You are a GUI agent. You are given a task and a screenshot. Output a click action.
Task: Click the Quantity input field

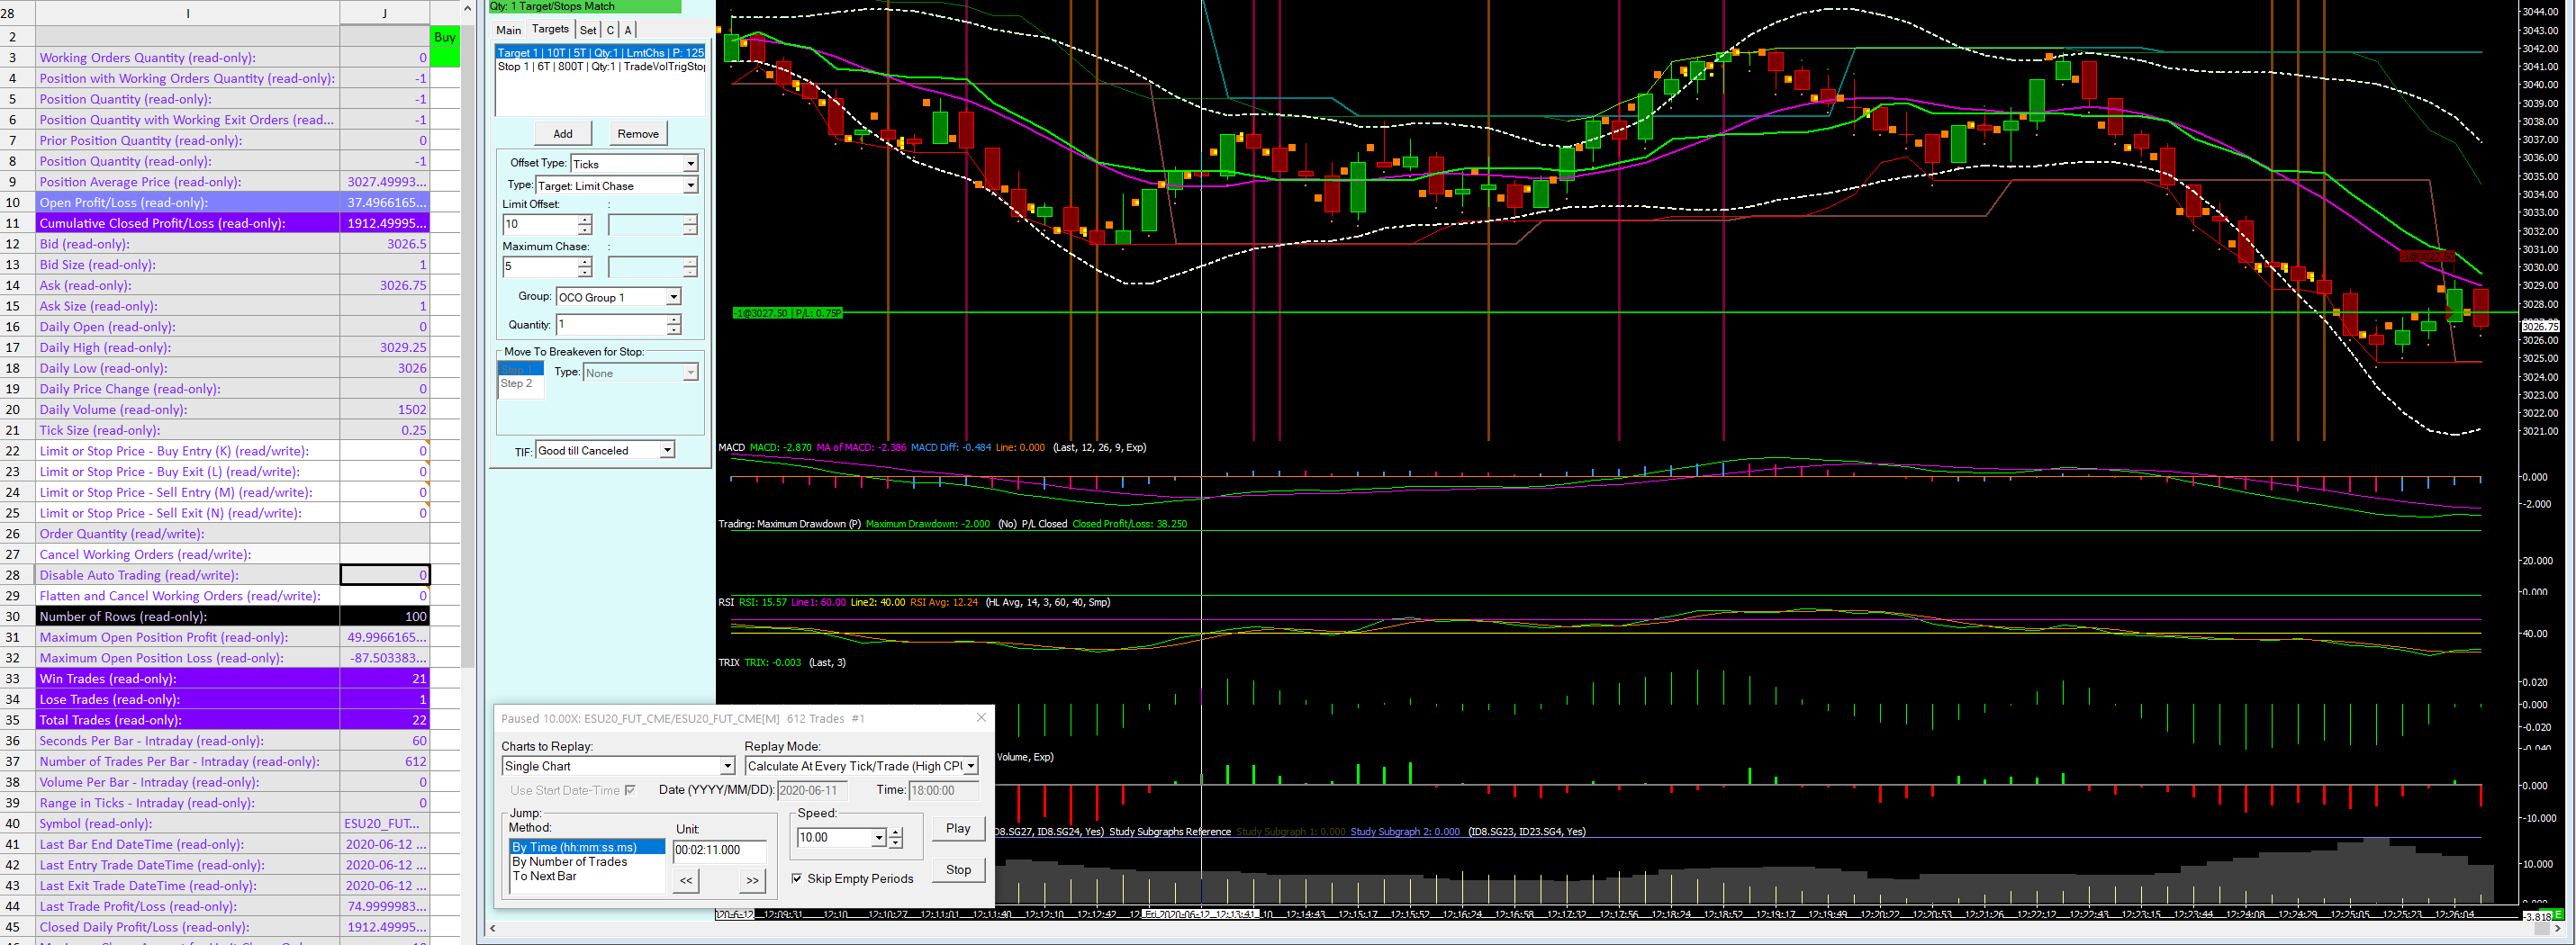click(611, 324)
